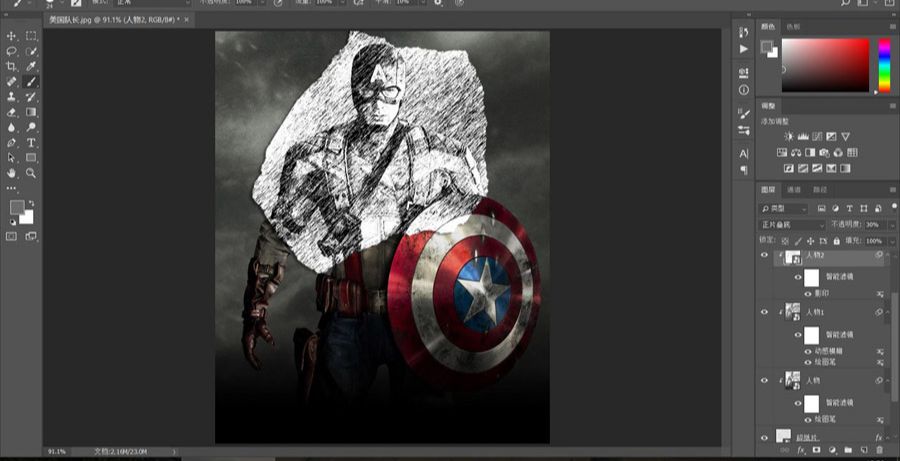The image size is (900, 461).
Task: Hide the bottom background layer
Action: tap(765, 438)
